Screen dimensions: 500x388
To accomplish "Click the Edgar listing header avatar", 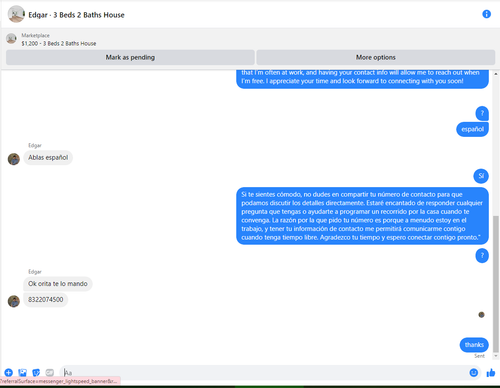I will click(x=16, y=14).
